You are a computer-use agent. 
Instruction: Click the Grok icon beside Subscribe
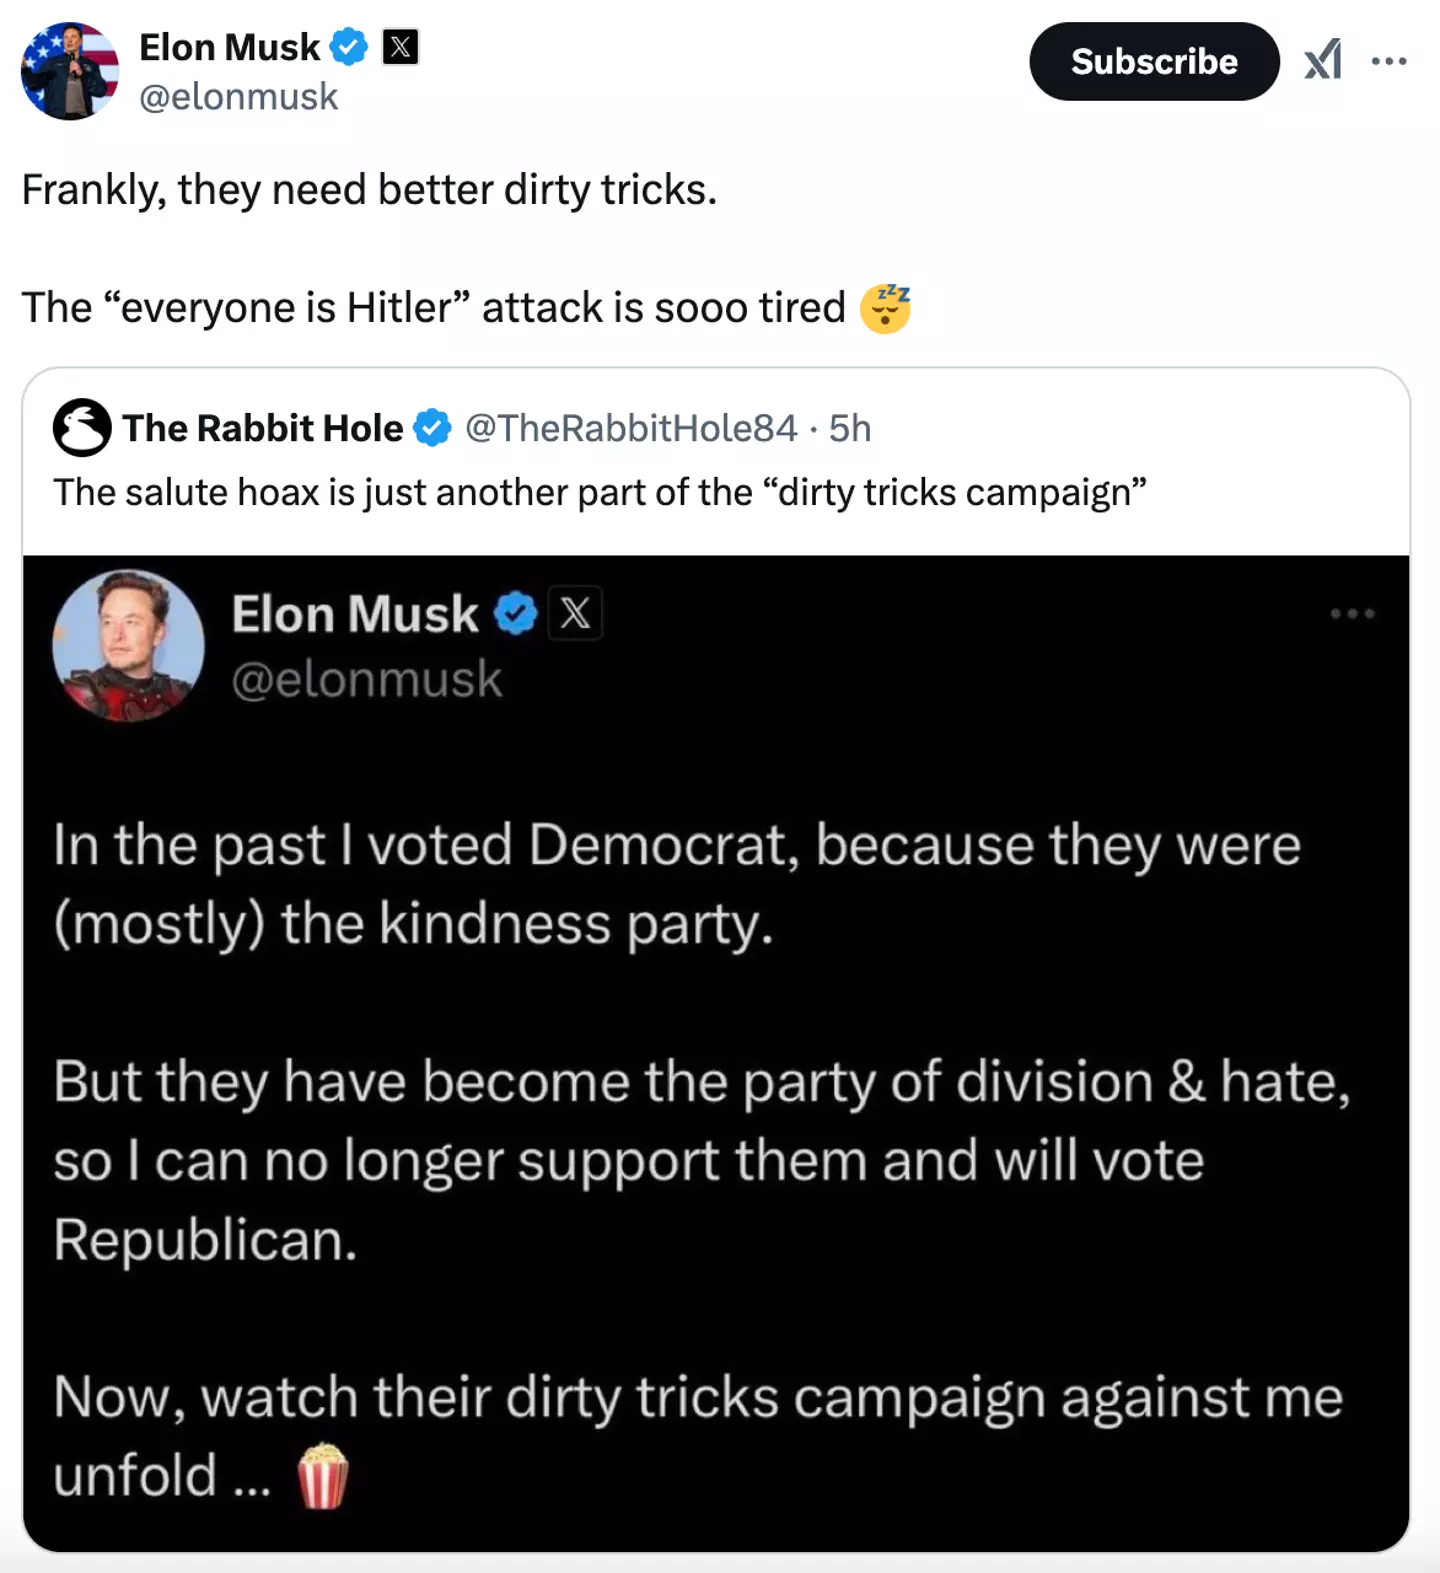tap(1322, 61)
